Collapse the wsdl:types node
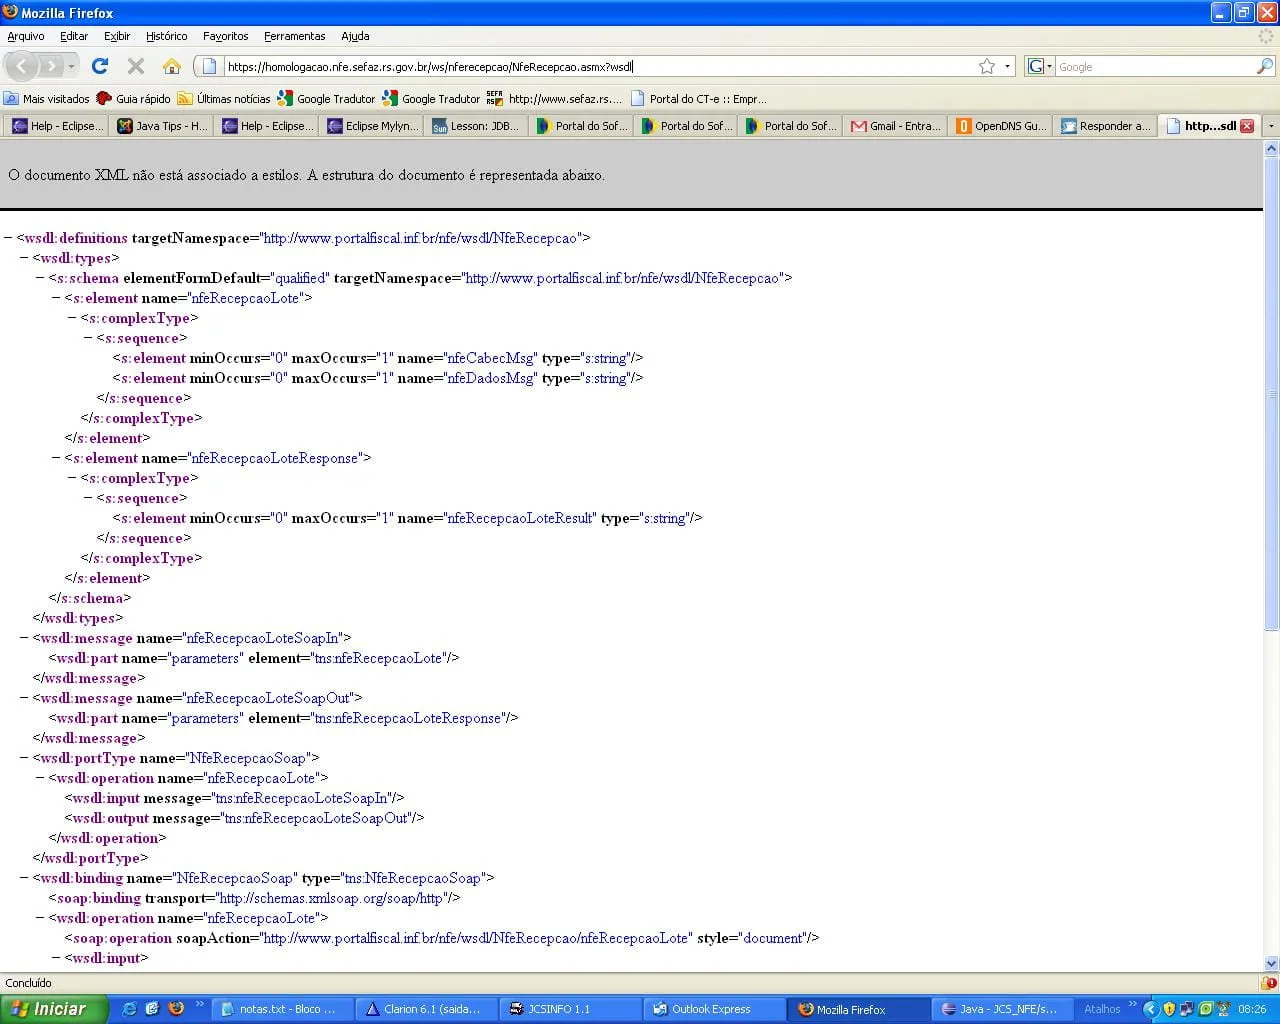The height and width of the screenshot is (1024, 1280). tap(24, 258)
